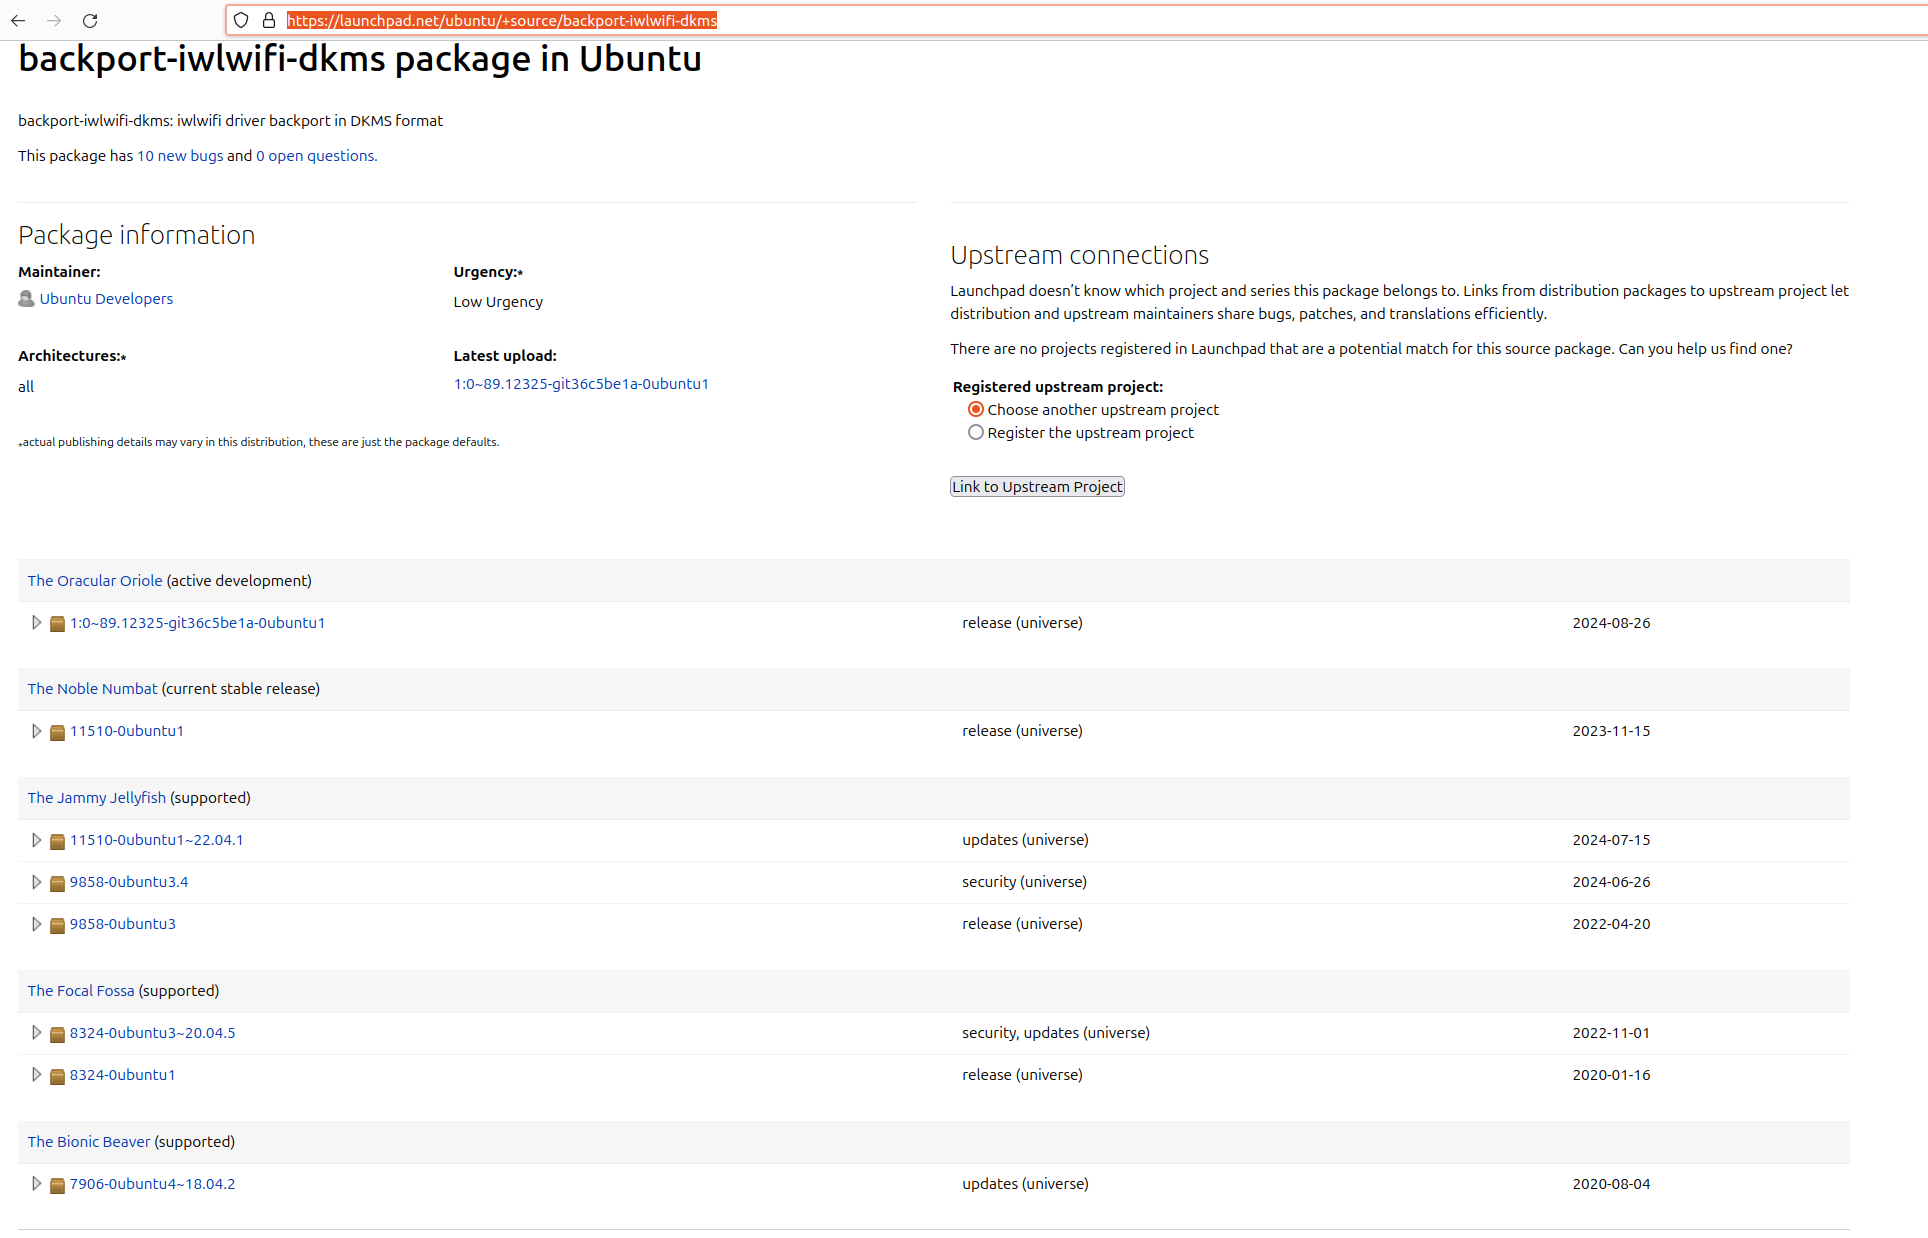Click the browser forward arrow
This screenshot has width=1928, height=1238.
point(54,20)
